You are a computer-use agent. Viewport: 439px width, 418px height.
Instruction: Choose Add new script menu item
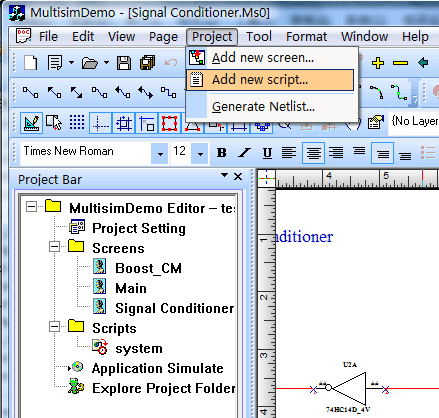tap(270, 80)
